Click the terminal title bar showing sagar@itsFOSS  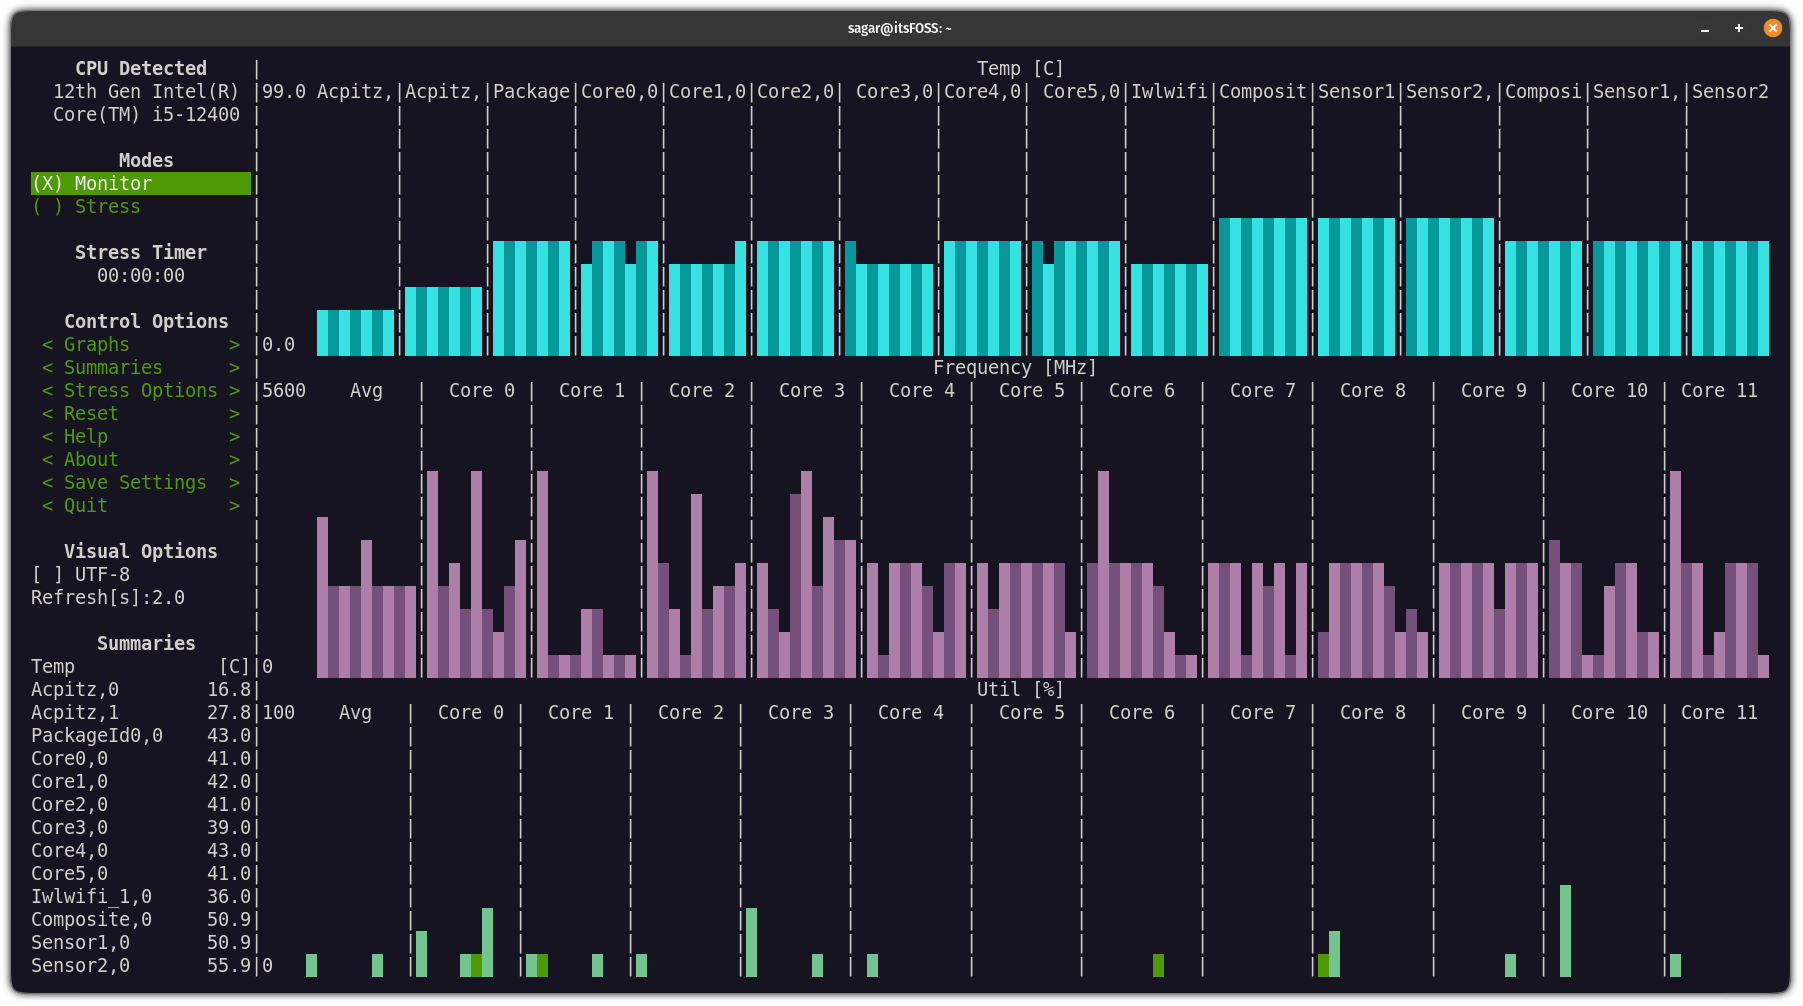coord(901,27)
